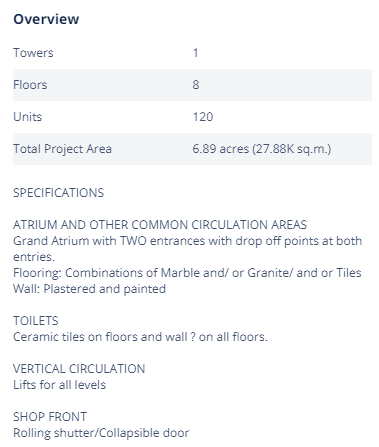
Task: Click the Overview heading
Action: pyautogui.click(x=46, y=19)
